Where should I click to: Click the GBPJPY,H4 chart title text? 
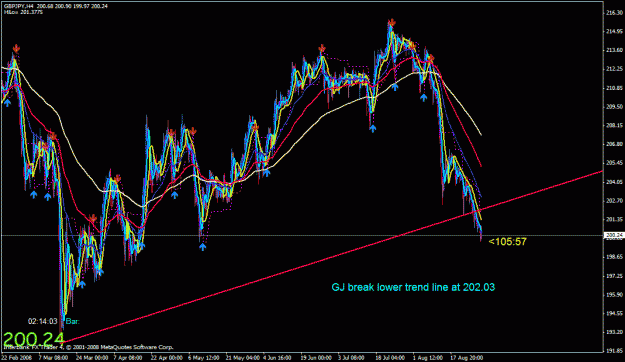pyautogui.click(x=56, y=6)
